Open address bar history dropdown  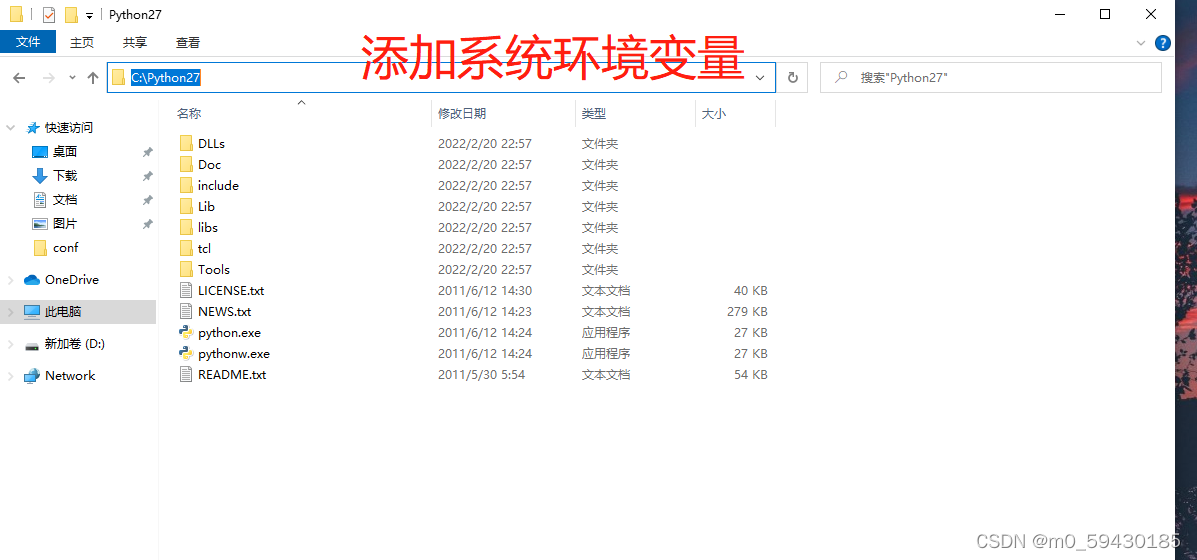point(760,78)
